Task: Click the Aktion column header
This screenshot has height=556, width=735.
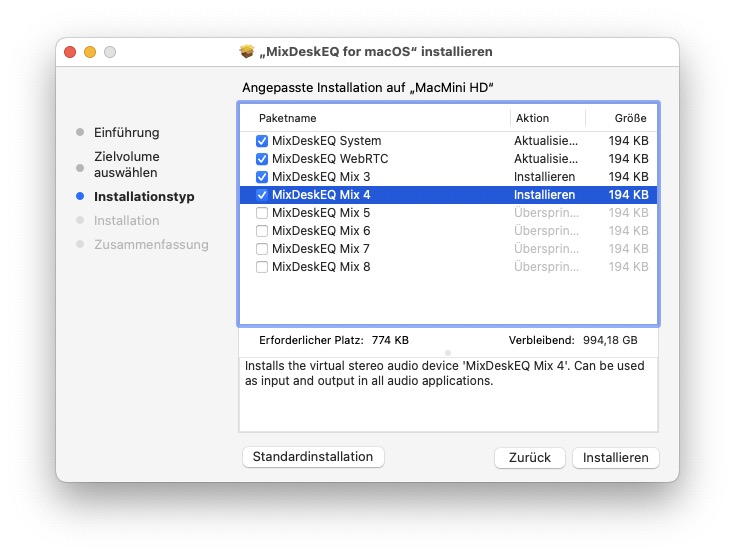Action: click(x=532, y=118)
